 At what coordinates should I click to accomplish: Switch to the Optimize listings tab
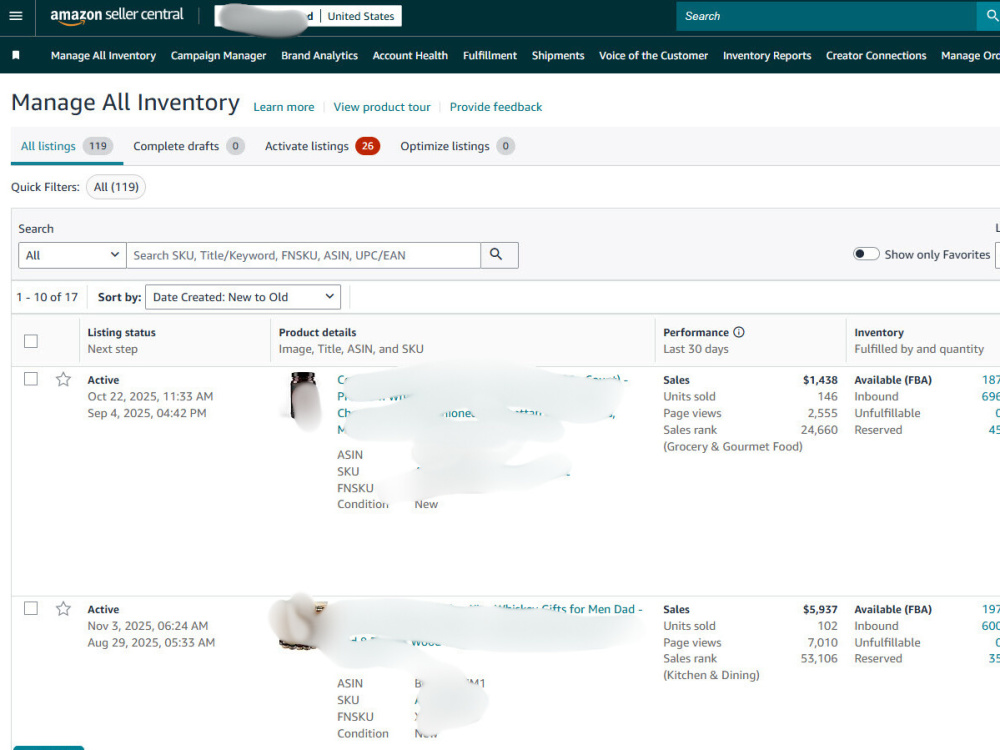457,146
